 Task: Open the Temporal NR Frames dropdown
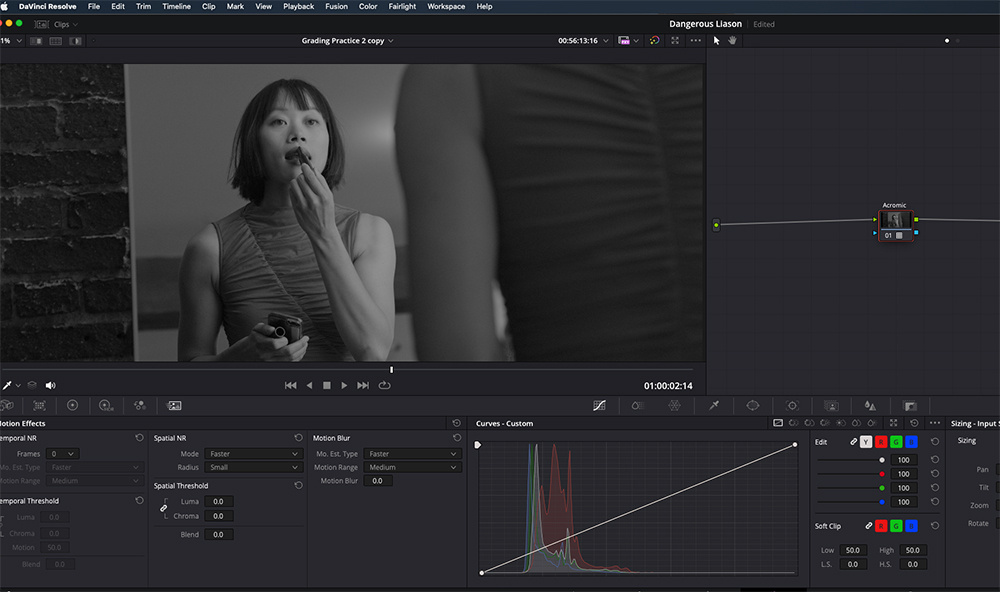pyautogui.click(x=62, y=454)
